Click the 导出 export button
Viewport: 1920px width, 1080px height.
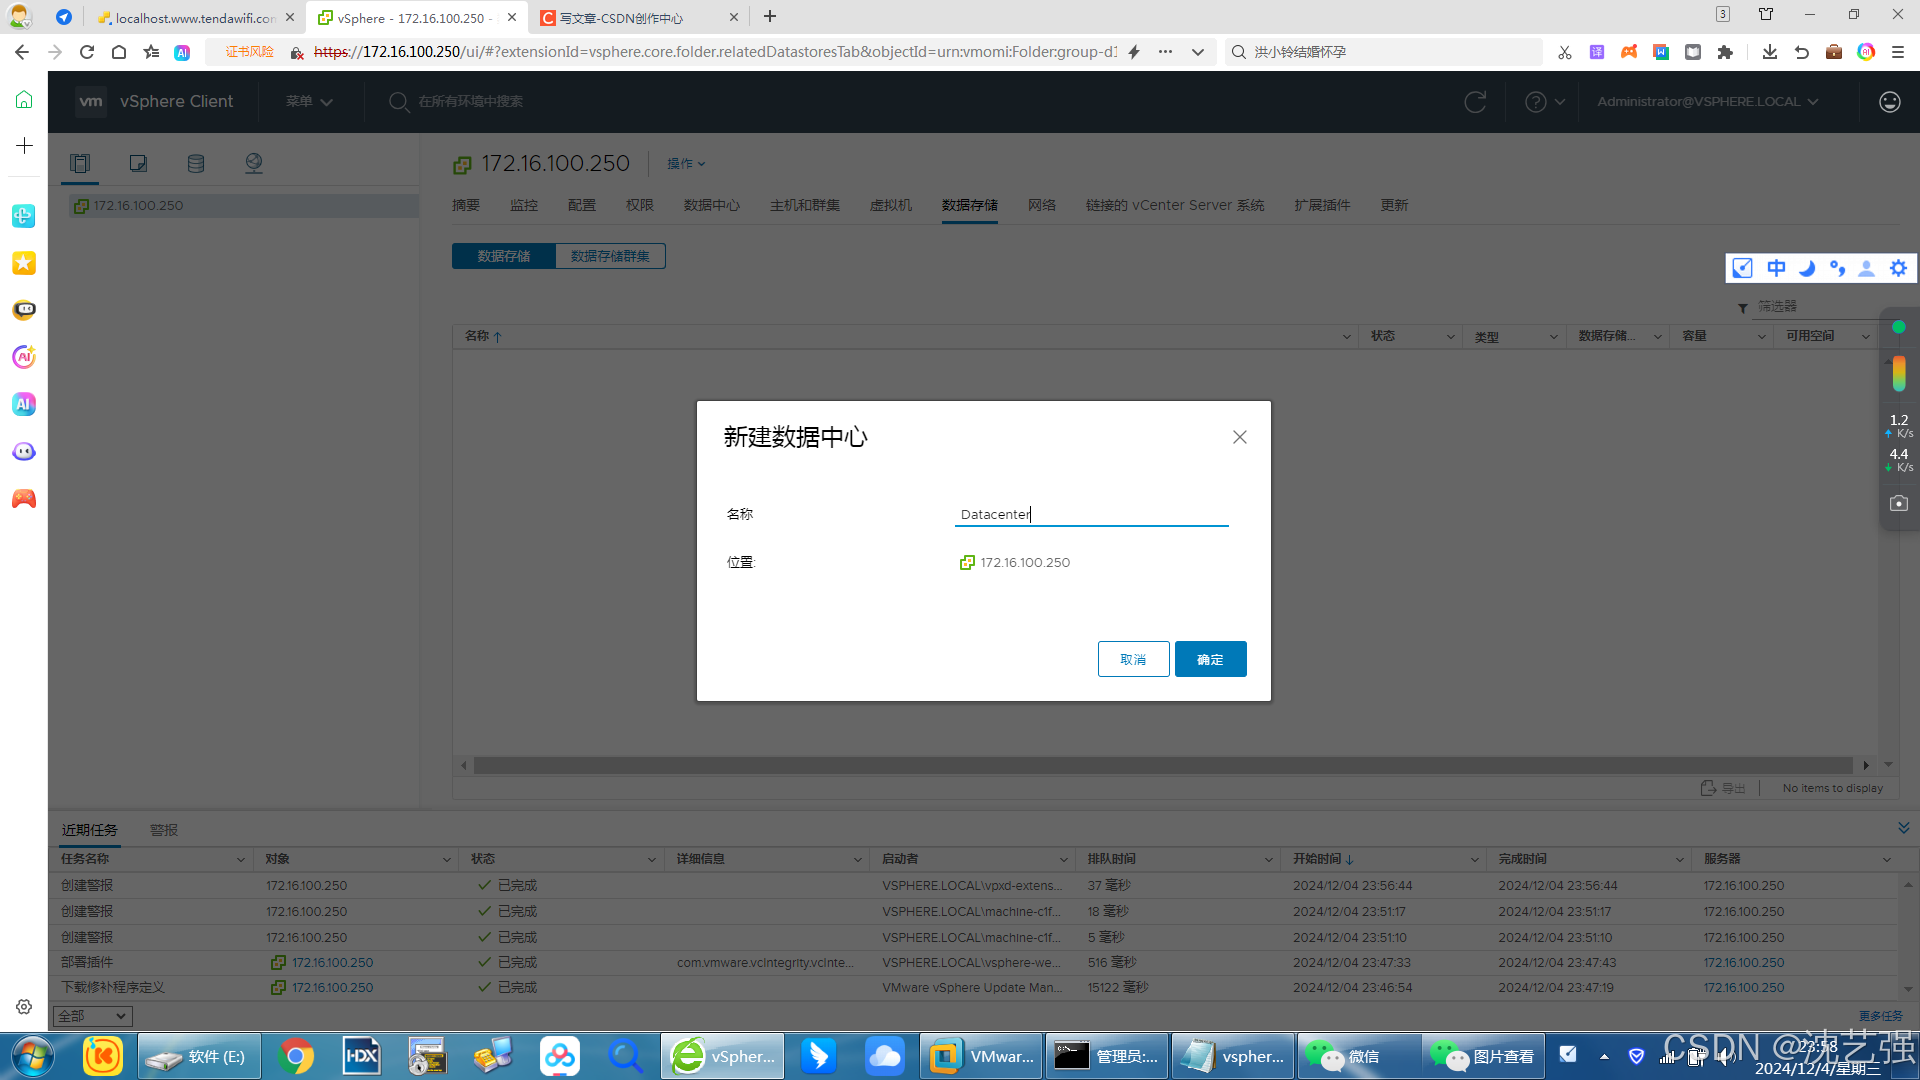[x=1723, y=788]
